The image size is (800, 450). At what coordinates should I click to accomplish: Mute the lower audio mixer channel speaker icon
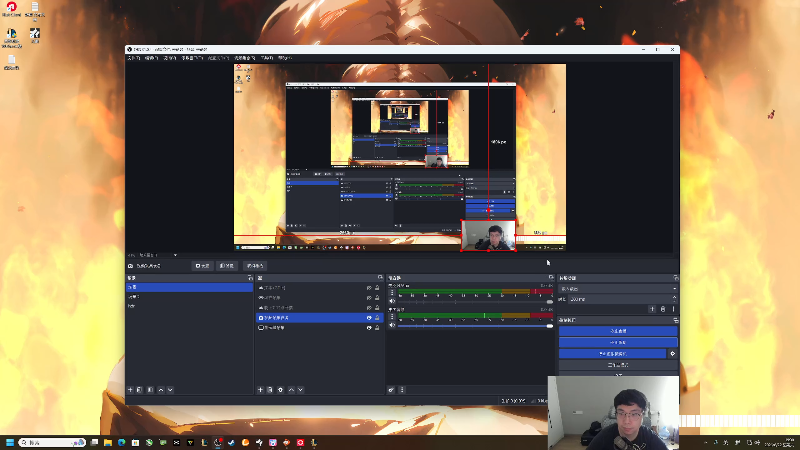point(392,325)
